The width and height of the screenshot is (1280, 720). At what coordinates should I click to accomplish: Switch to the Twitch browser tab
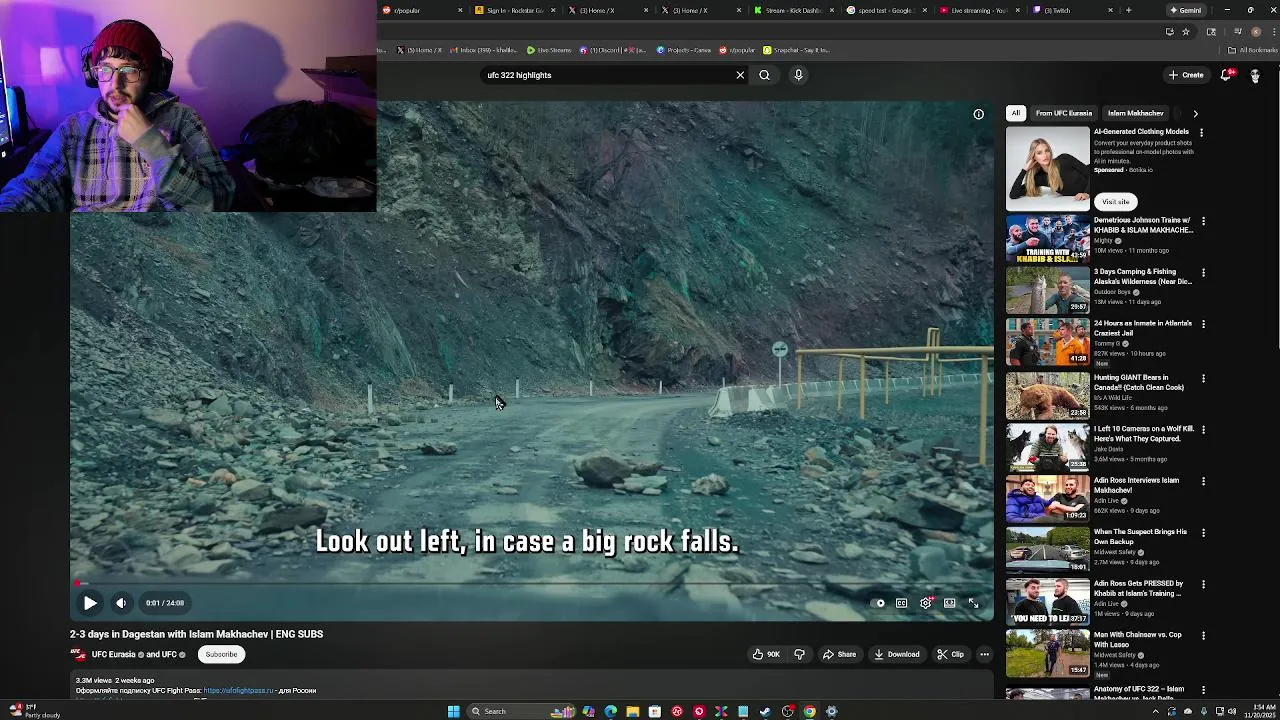pyautogui.click(x=1070, y=10)
